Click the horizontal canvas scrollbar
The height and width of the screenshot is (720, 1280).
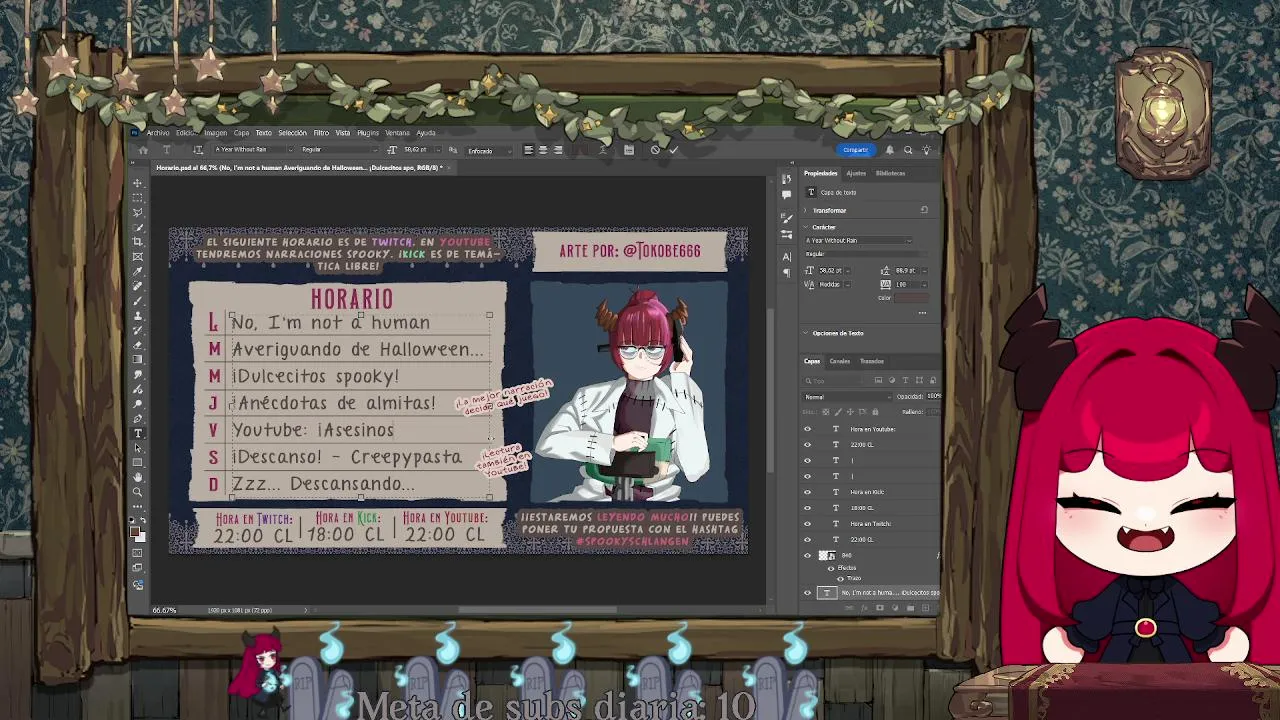coord(538,610)
